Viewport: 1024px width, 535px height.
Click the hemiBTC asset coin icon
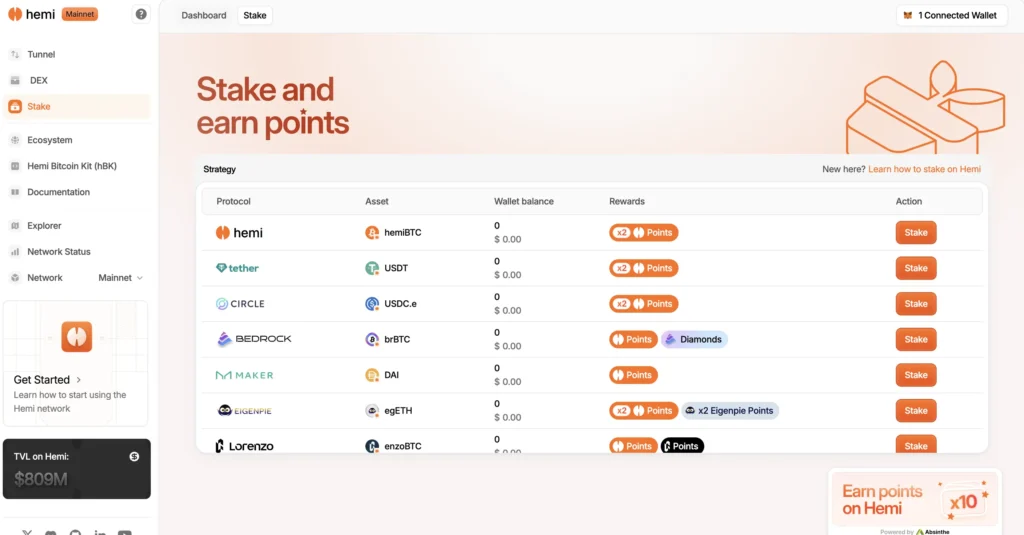(x=372, y=233)
